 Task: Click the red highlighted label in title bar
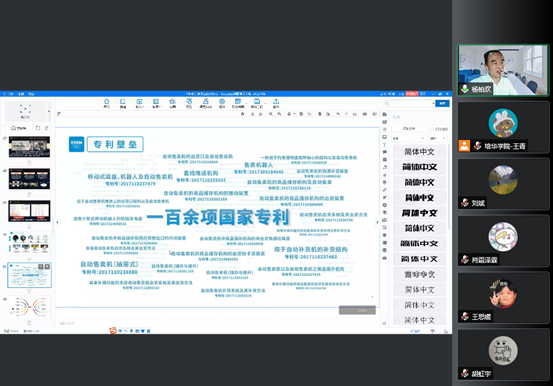pos(412,94)
